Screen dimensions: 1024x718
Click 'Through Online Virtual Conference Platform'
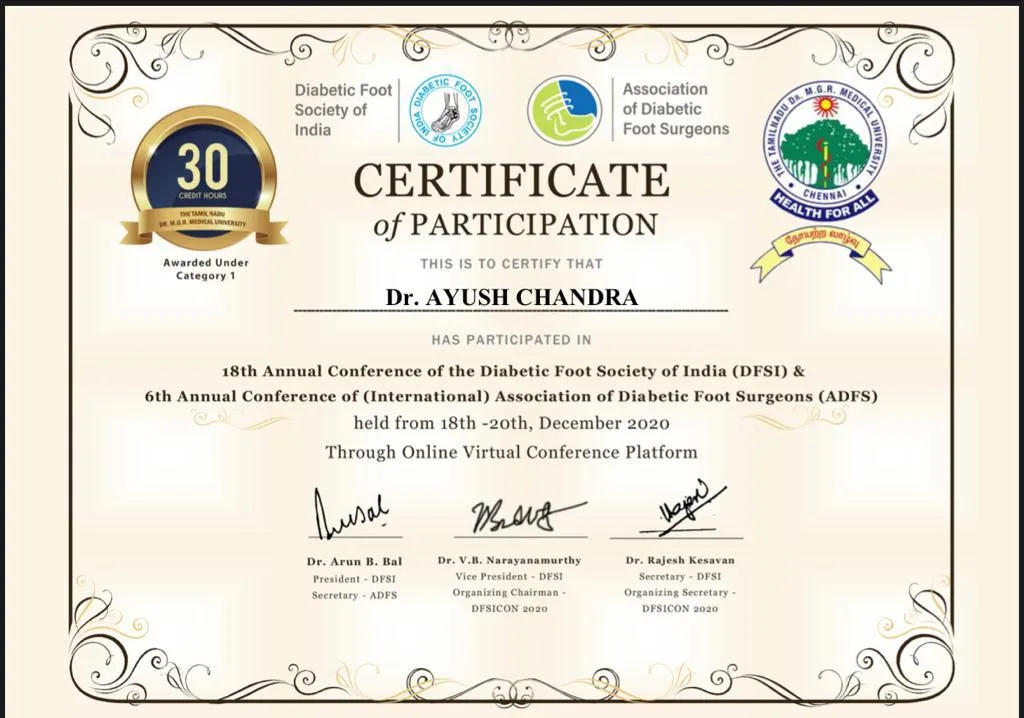(x=511, y=452)
